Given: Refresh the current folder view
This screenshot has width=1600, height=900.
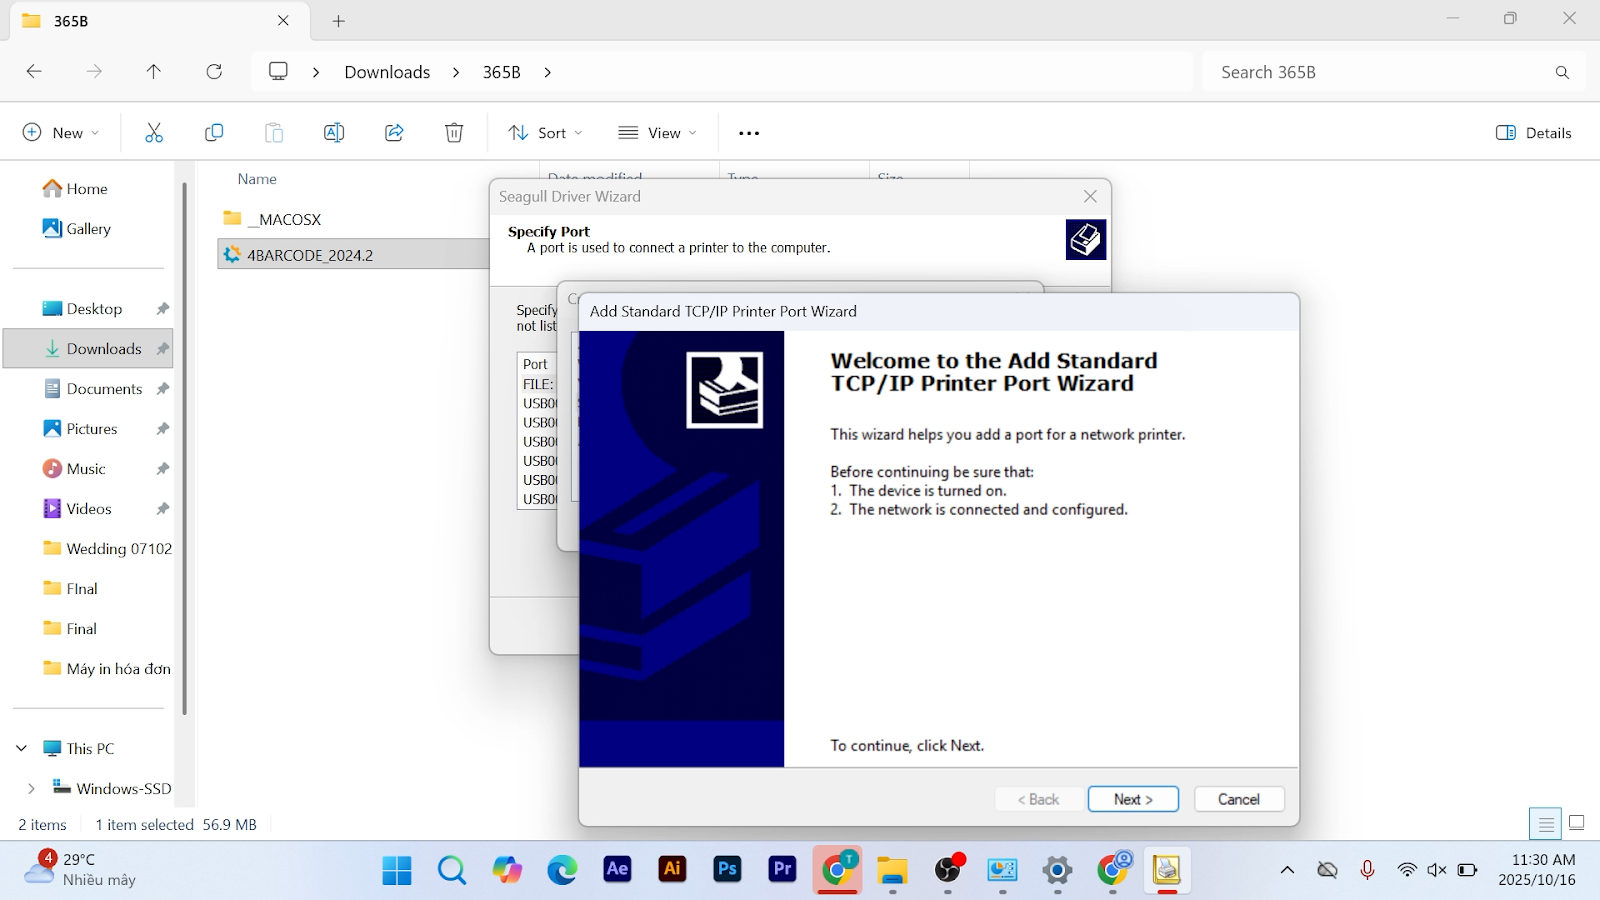Looking at the screenshot, I should click(214, 72).
